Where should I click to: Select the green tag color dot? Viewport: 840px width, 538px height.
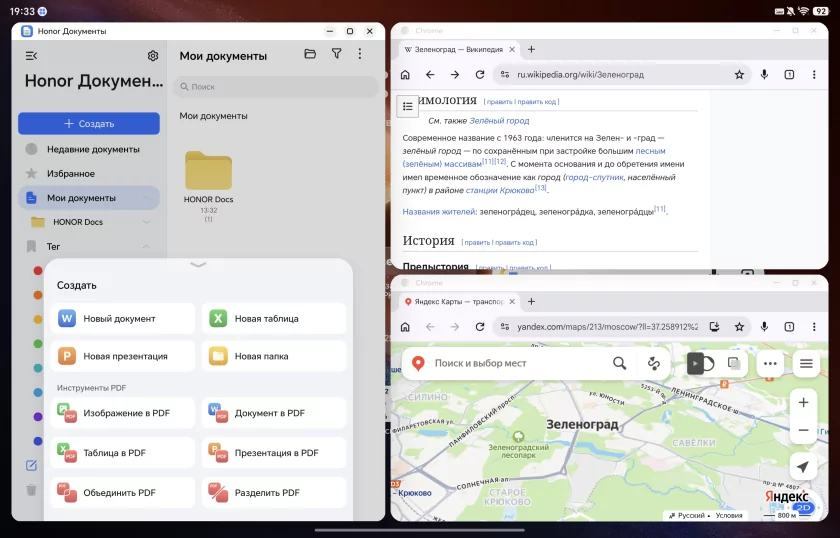point(38,343)
